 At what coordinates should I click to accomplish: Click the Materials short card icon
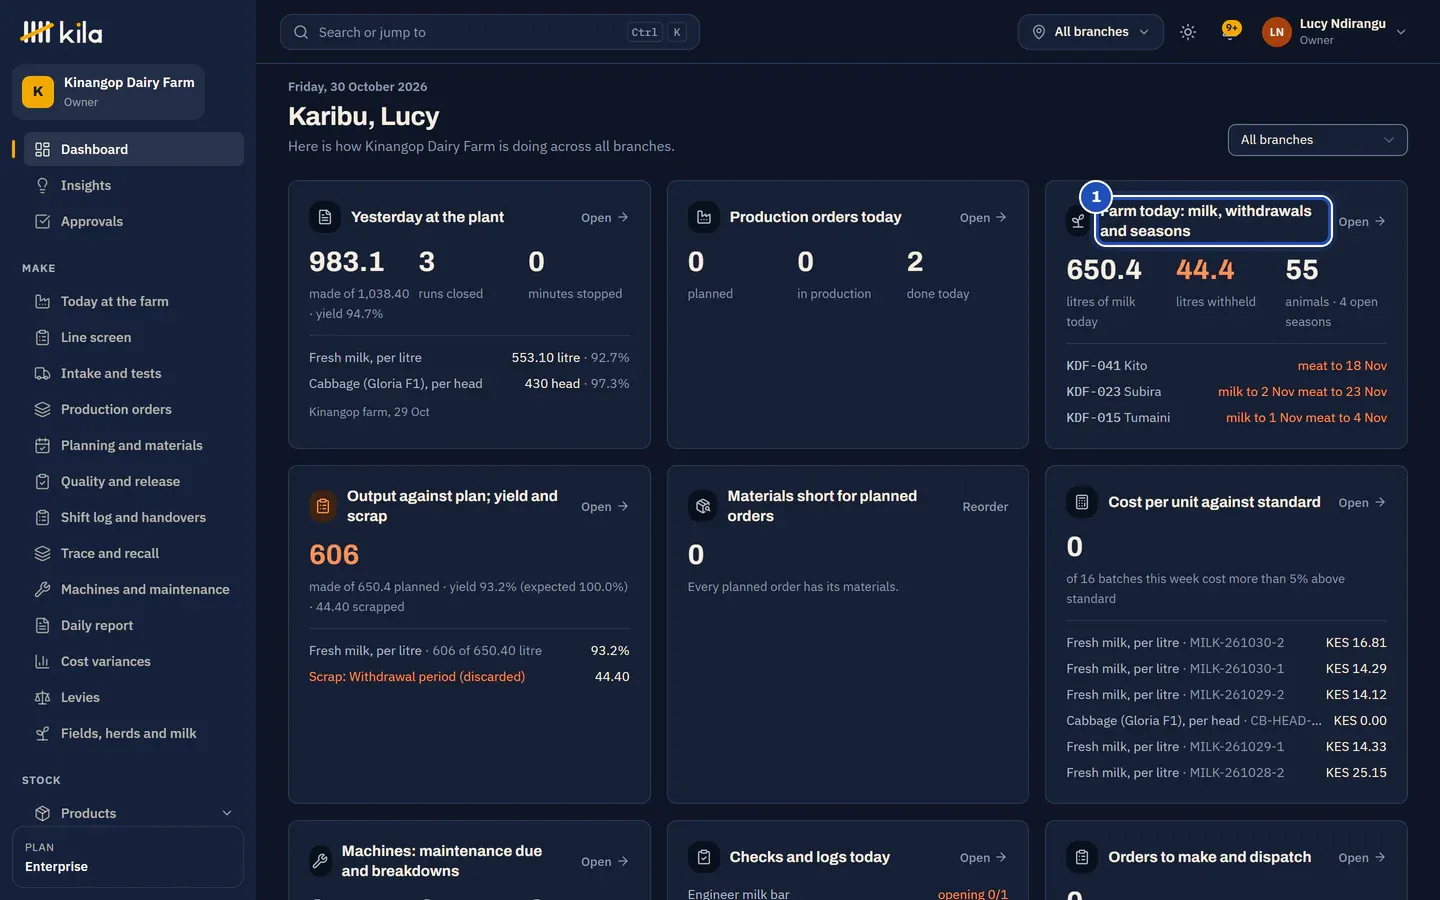[703, 506]
